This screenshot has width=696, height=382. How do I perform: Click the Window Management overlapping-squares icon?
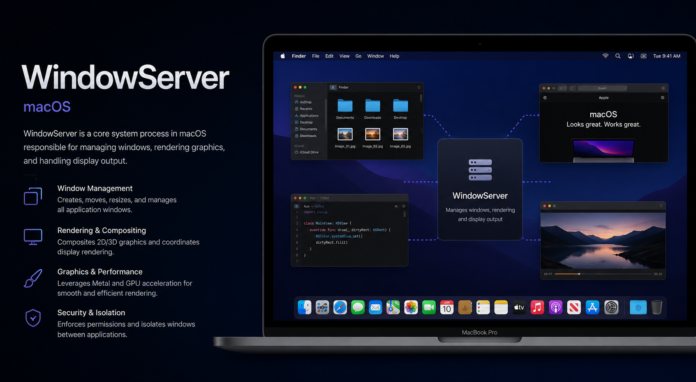(x=33, y=196)
